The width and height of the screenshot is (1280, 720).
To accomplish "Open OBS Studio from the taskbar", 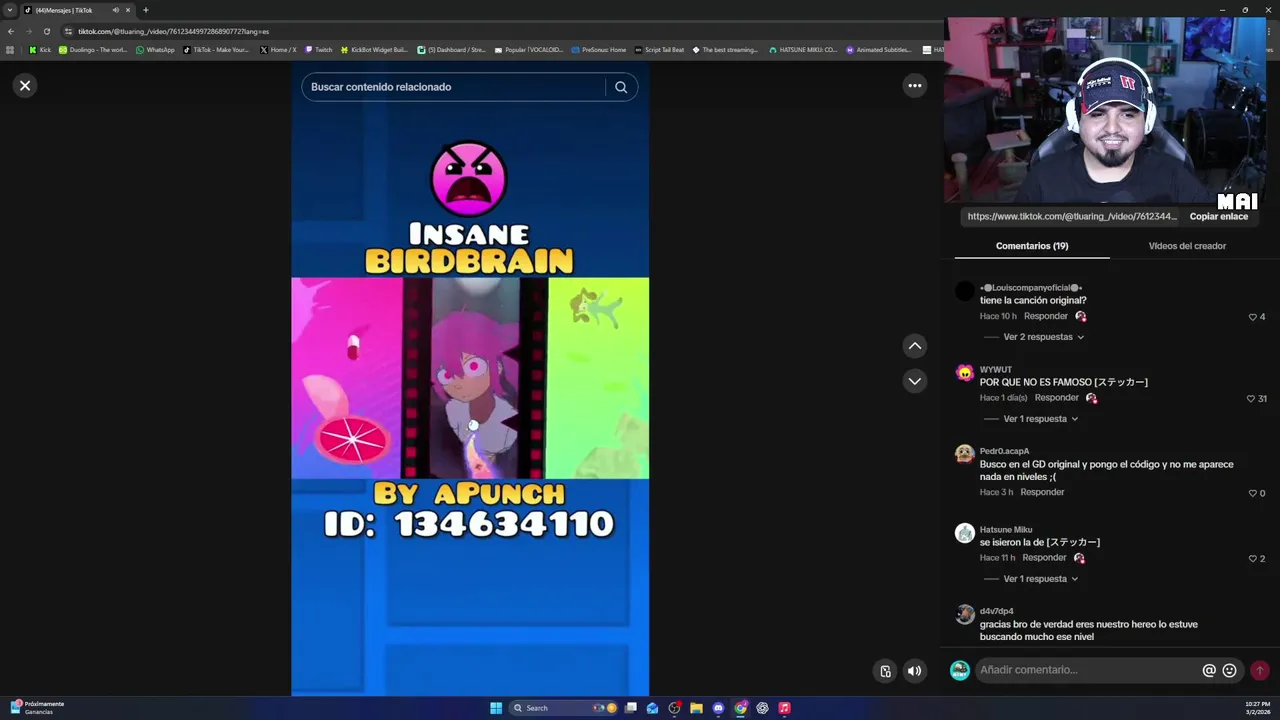I will click(675, 708).
